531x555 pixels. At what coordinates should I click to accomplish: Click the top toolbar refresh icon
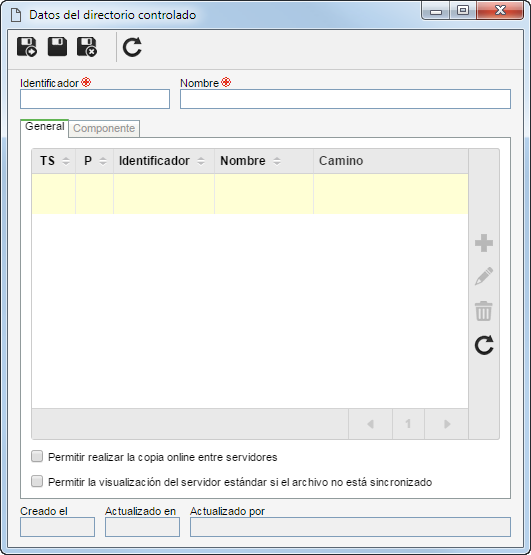click(132, 47)
